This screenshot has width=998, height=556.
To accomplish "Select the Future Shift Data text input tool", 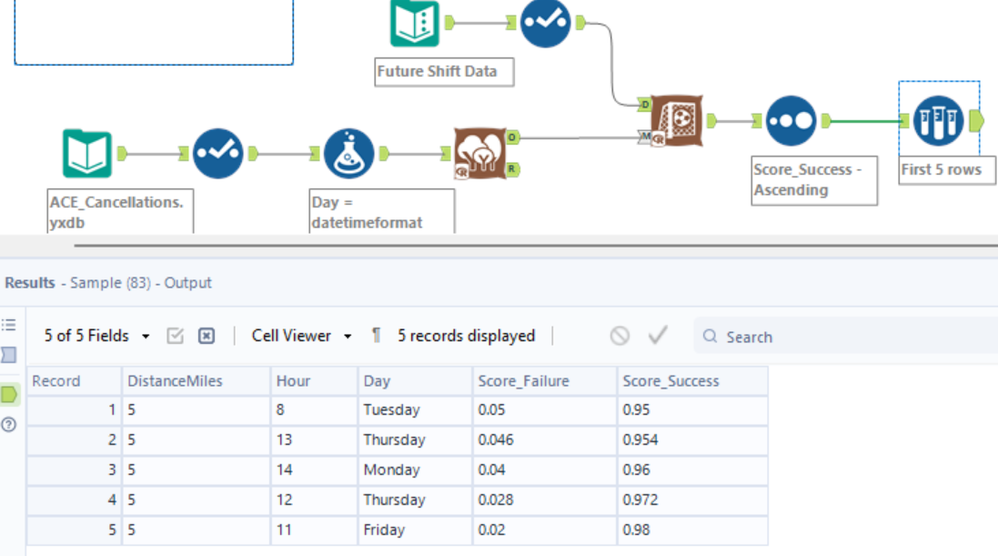I will tap(414, 22).
